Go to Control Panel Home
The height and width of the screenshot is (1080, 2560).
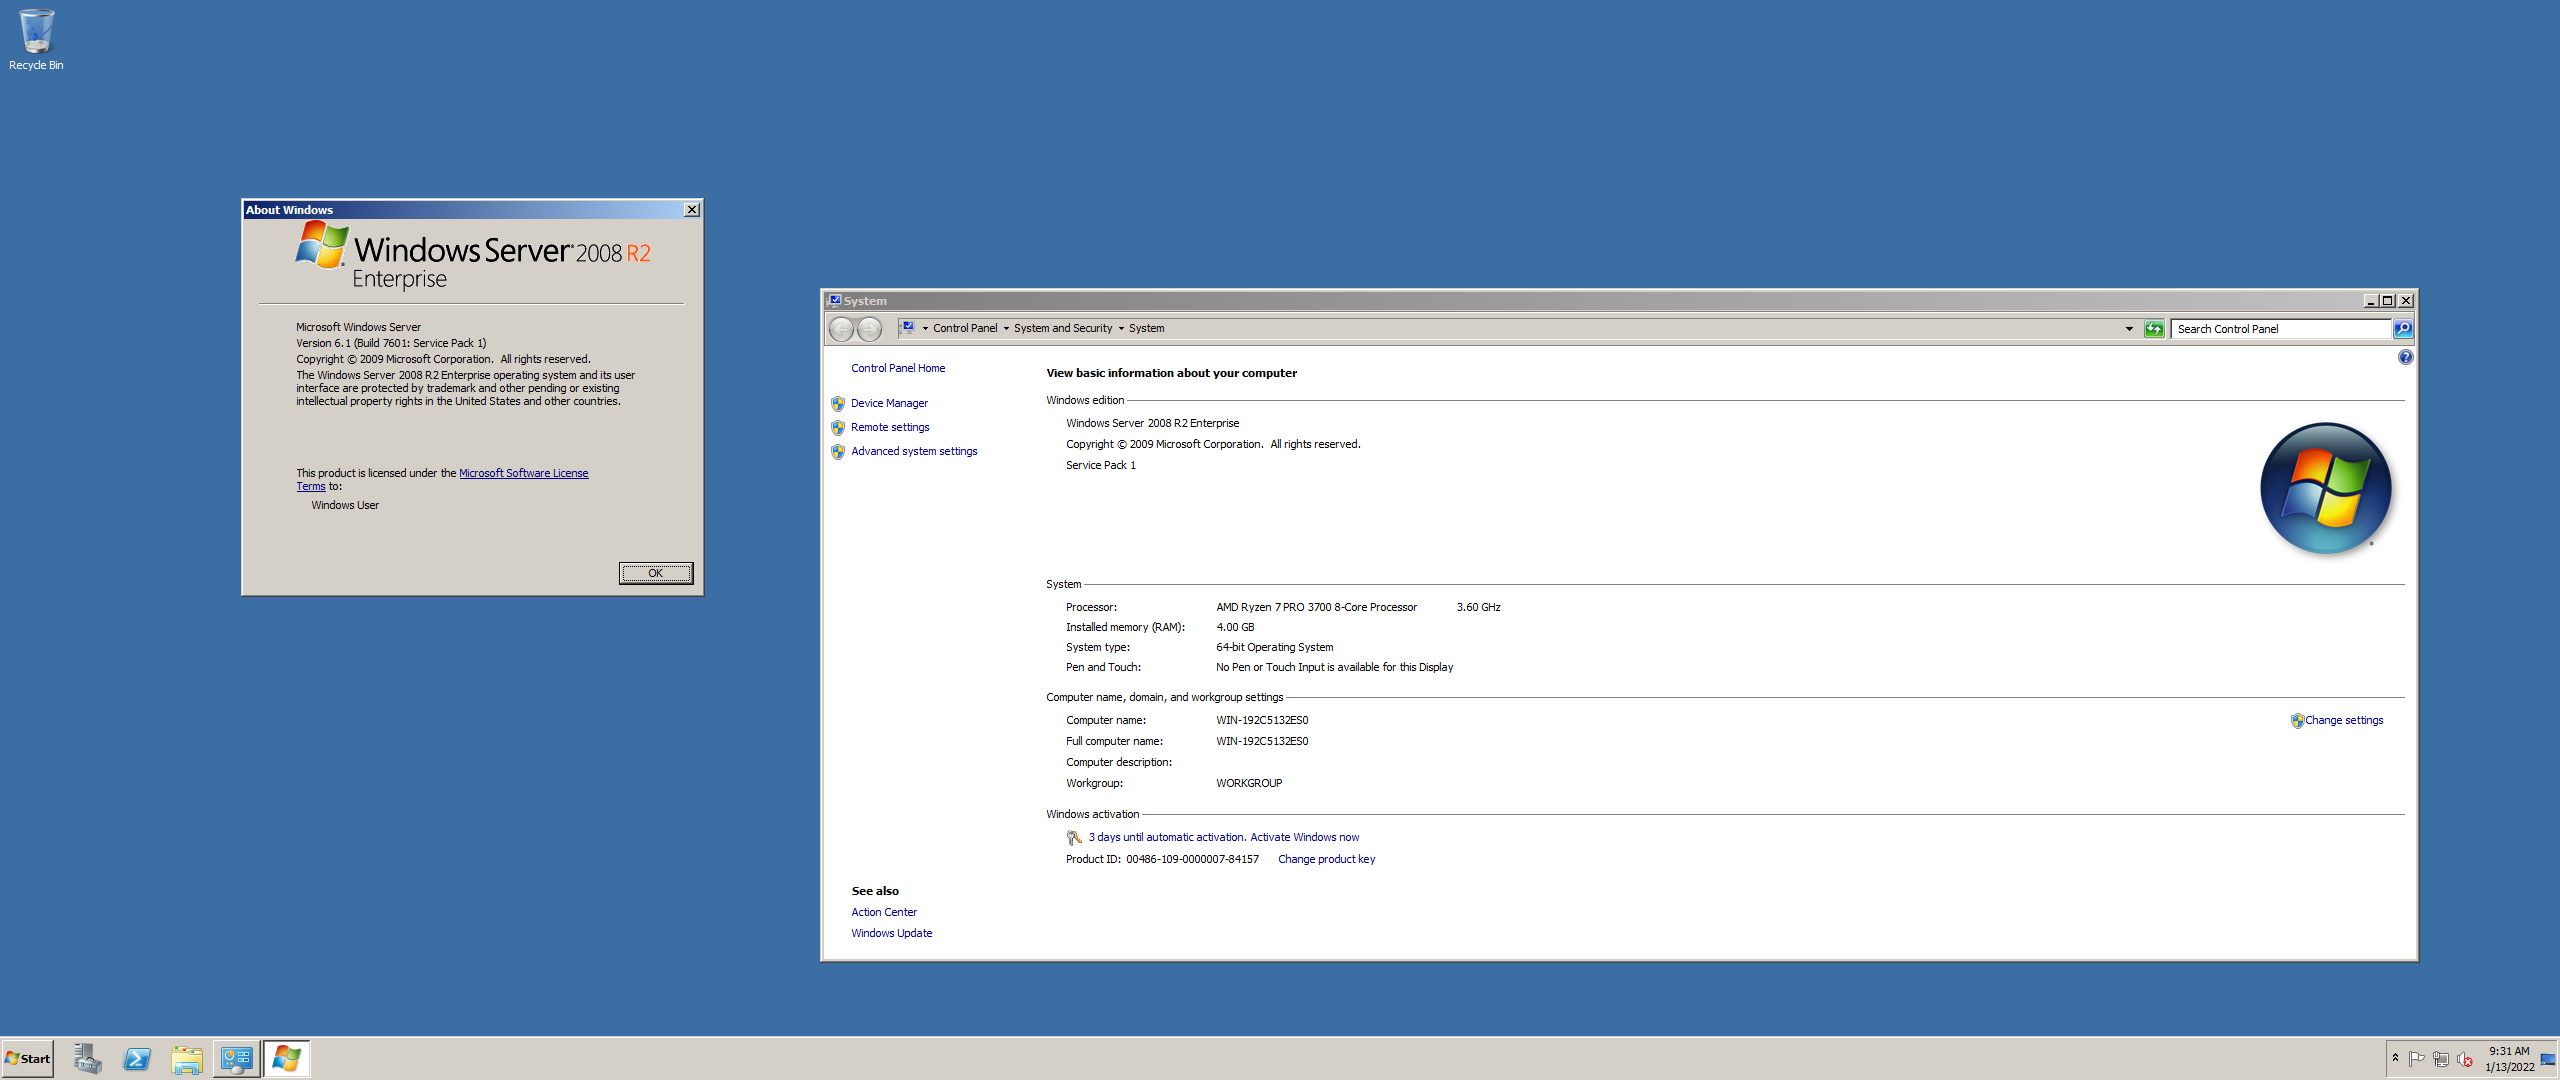tap(898, 368)
